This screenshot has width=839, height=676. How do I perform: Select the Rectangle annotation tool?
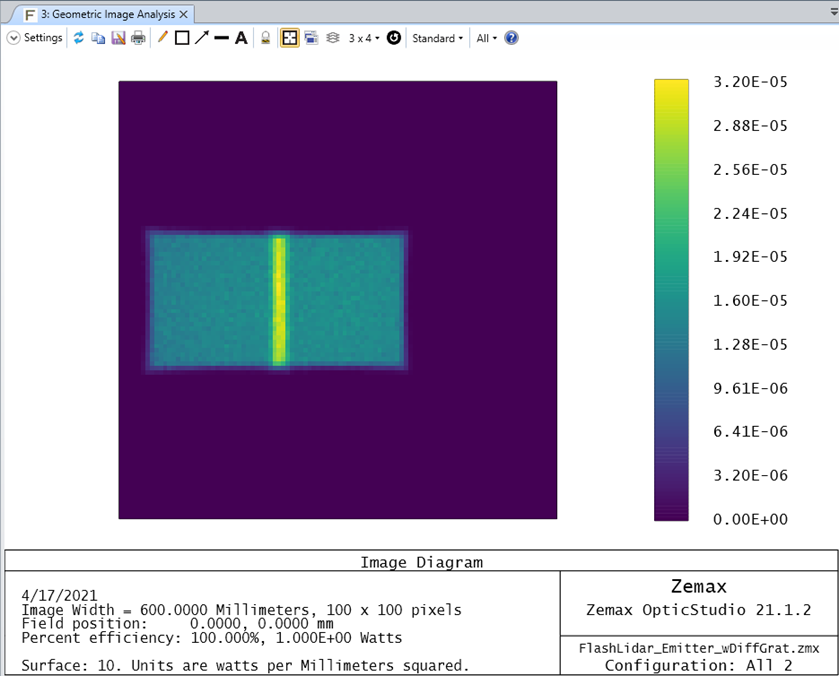[183, 38]
